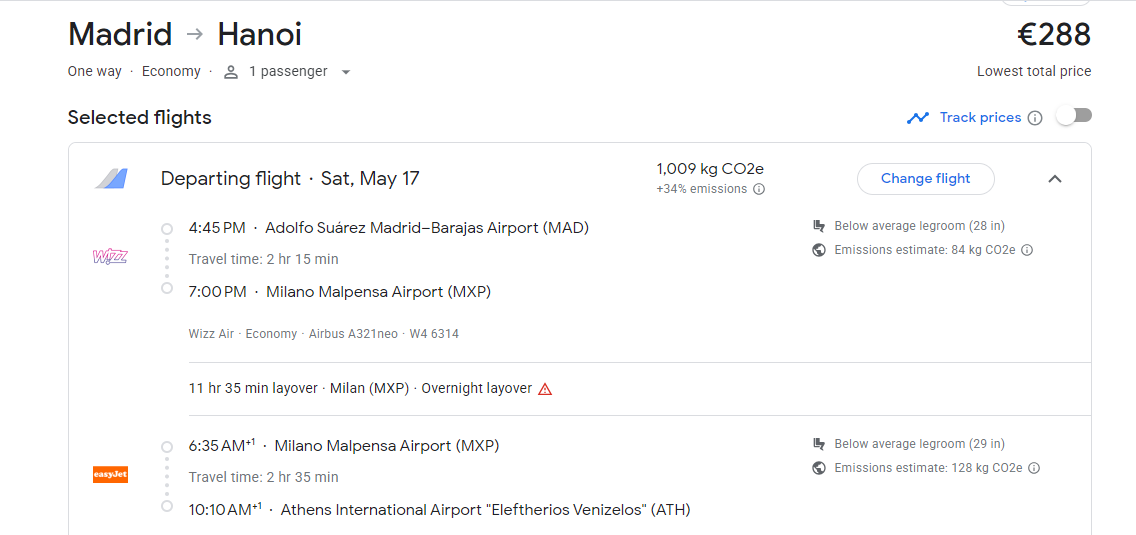Image resolution: width=1136 pixels, height=535 pixels.
Task: Click the Track prices chart icon
Action: pos(918,118)
